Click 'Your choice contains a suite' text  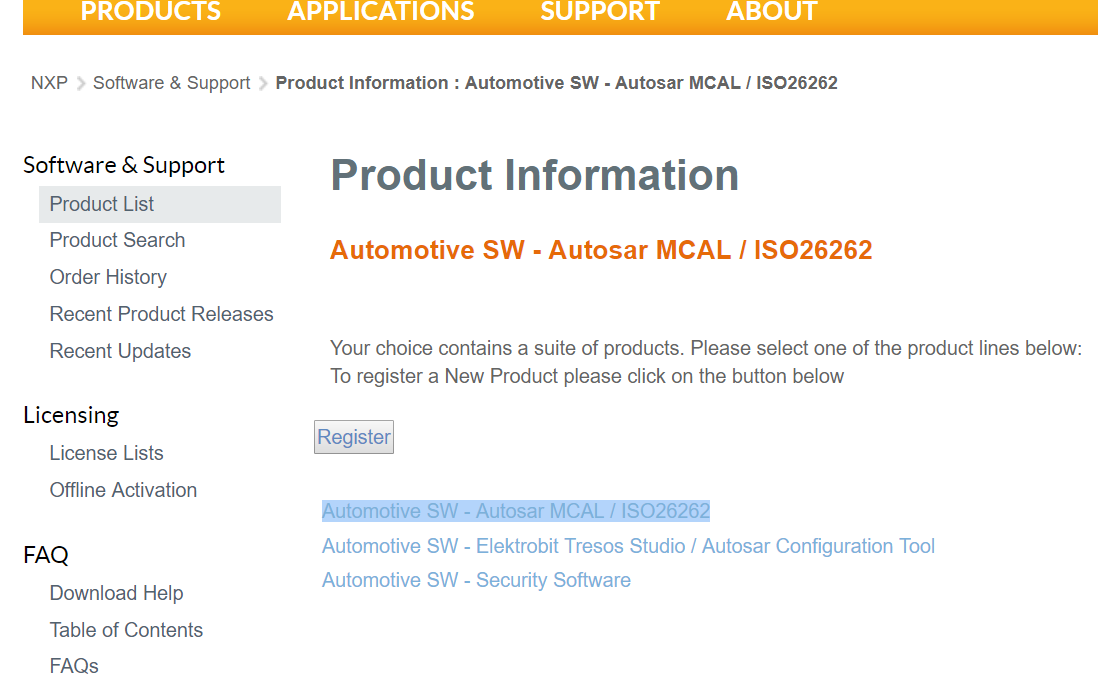point(706,348)
